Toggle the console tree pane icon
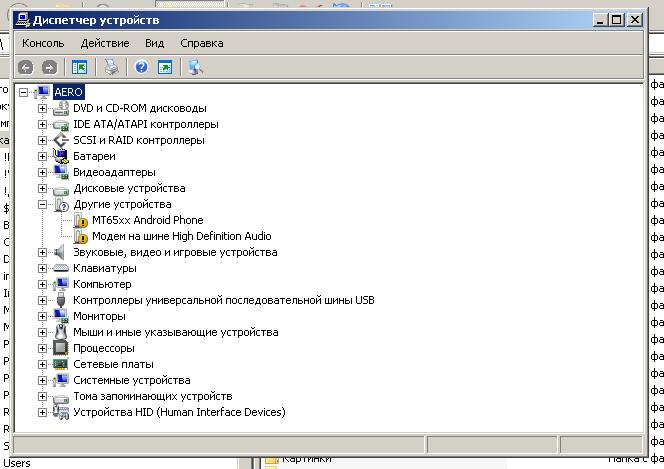Screen dimensions: 664x469 tap(80, 67)
